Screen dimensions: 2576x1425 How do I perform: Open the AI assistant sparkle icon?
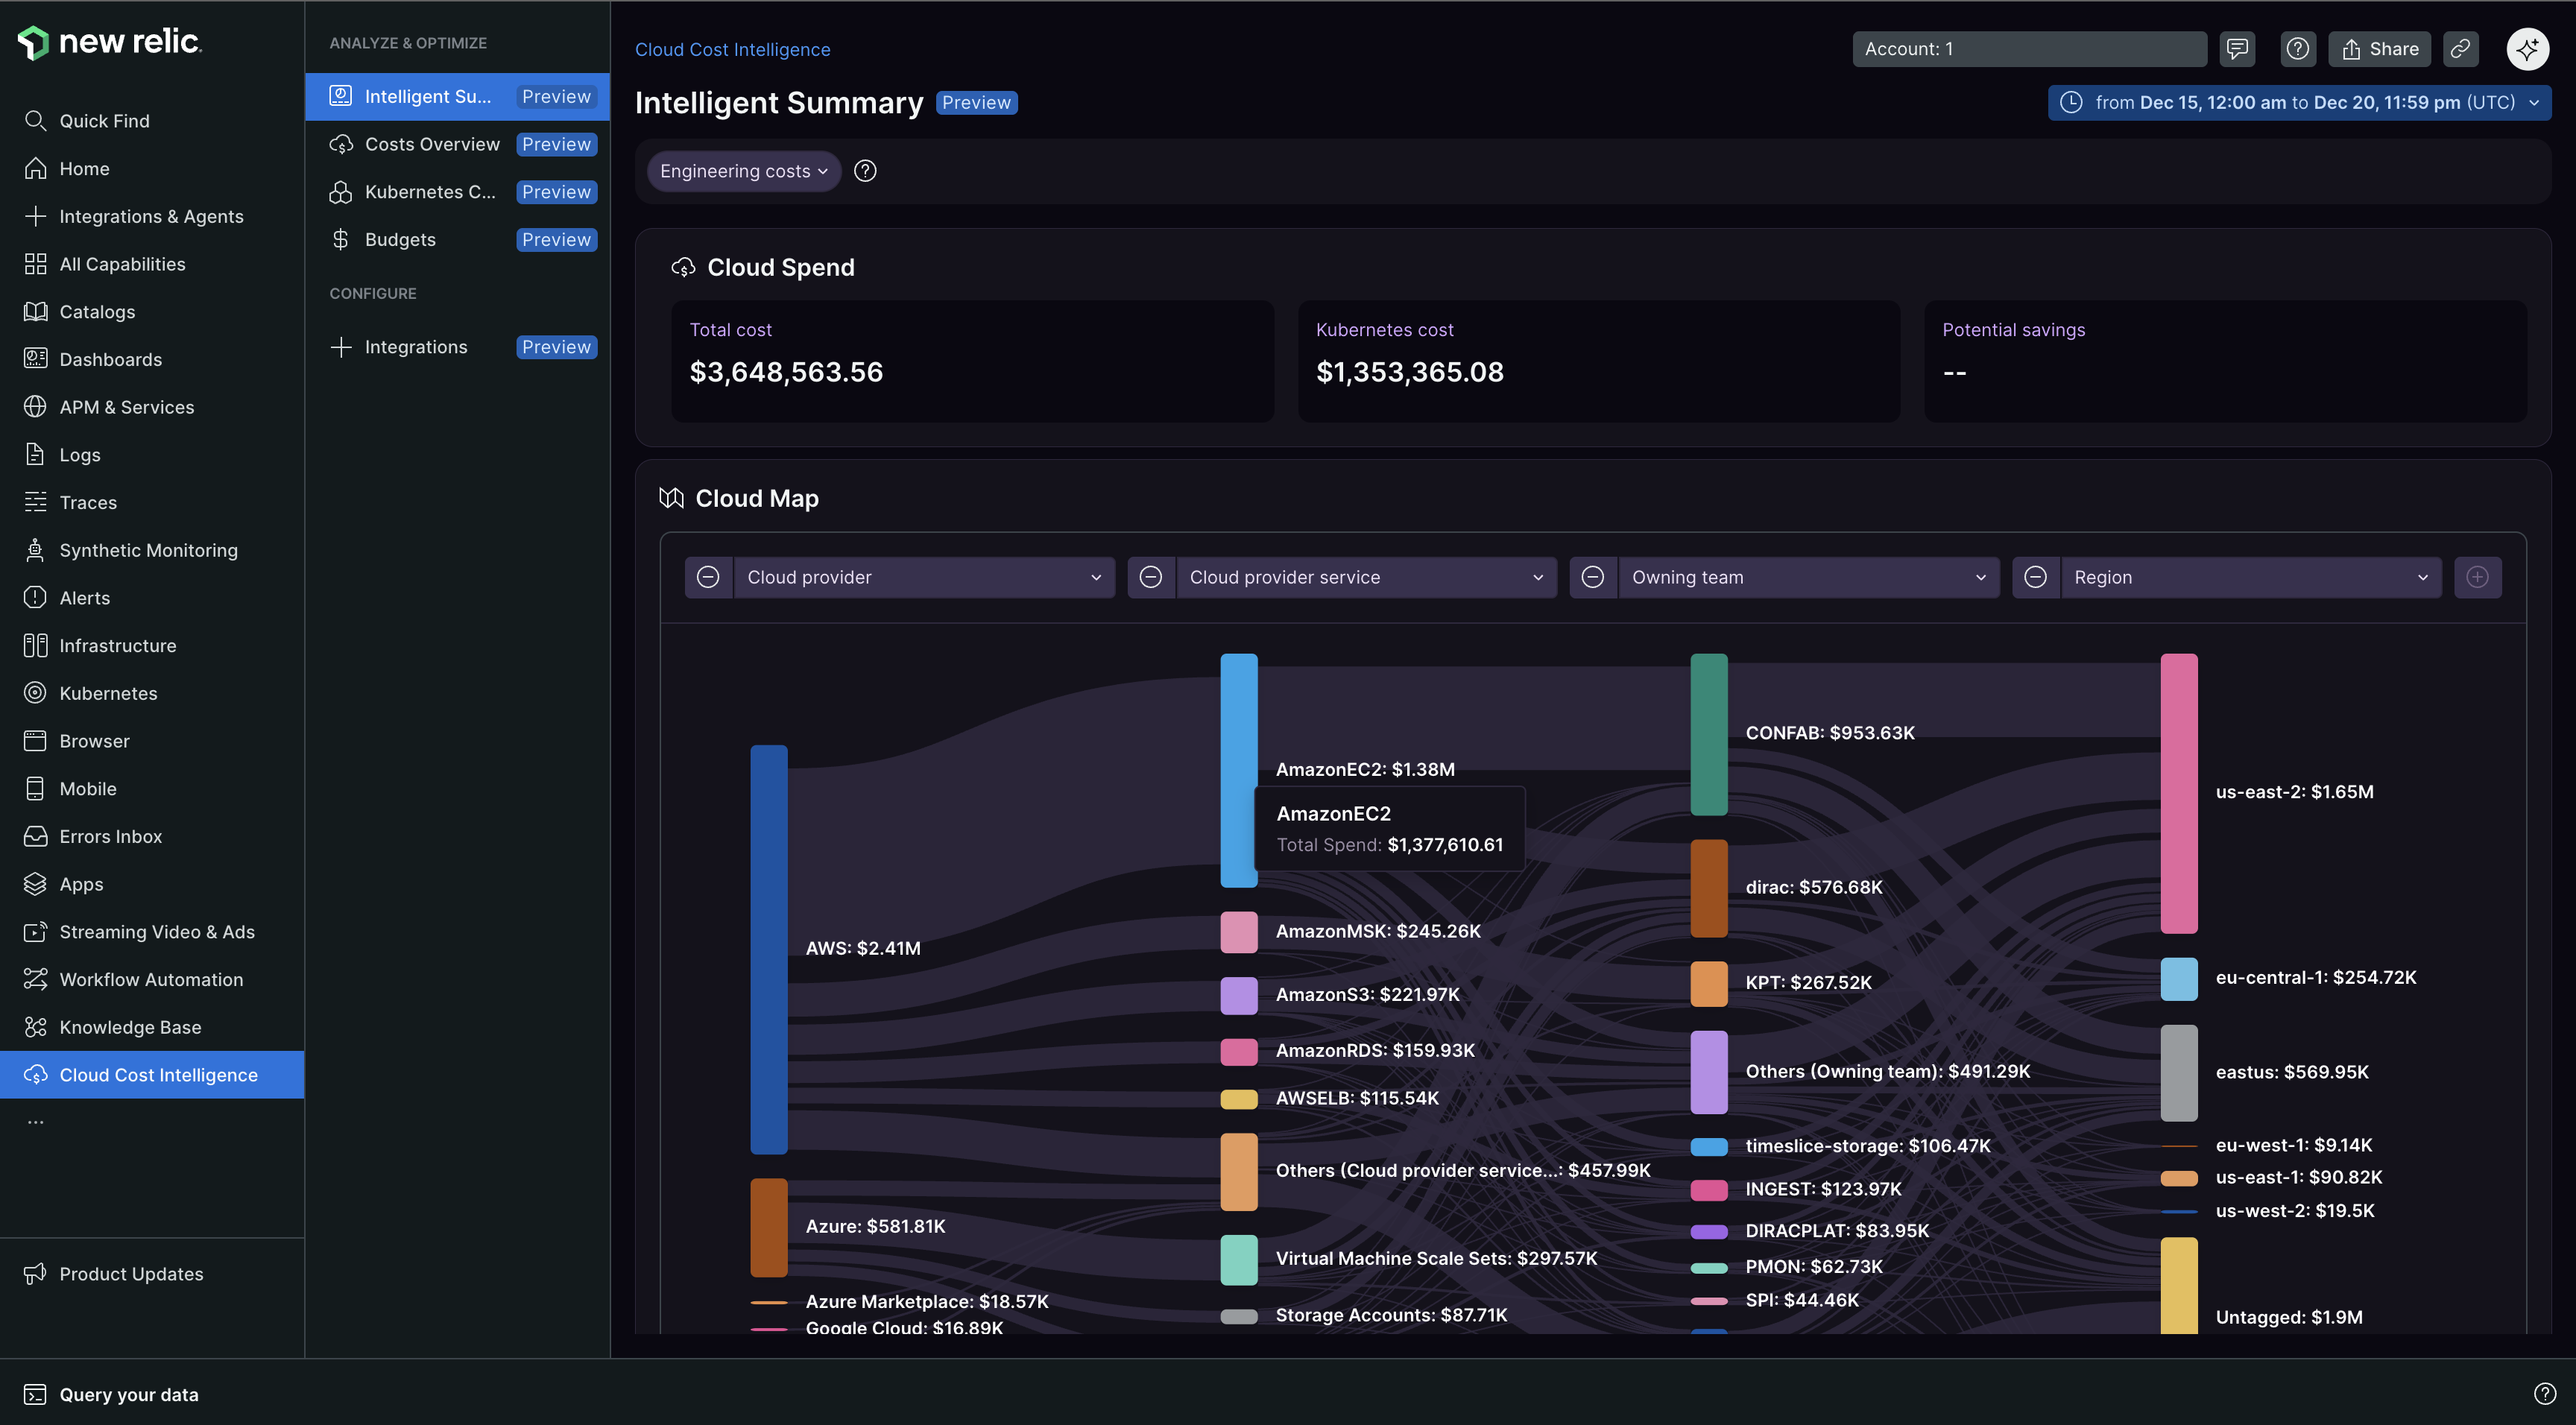[2527, 48]
